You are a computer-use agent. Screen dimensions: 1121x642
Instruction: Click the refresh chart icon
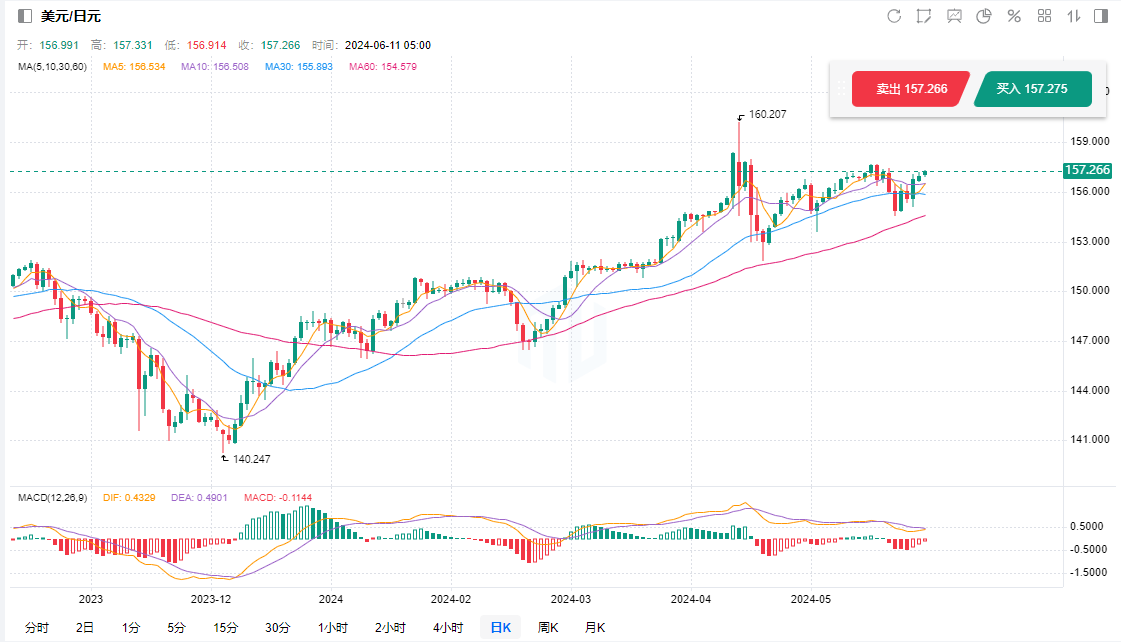click(x=894, y=16)
